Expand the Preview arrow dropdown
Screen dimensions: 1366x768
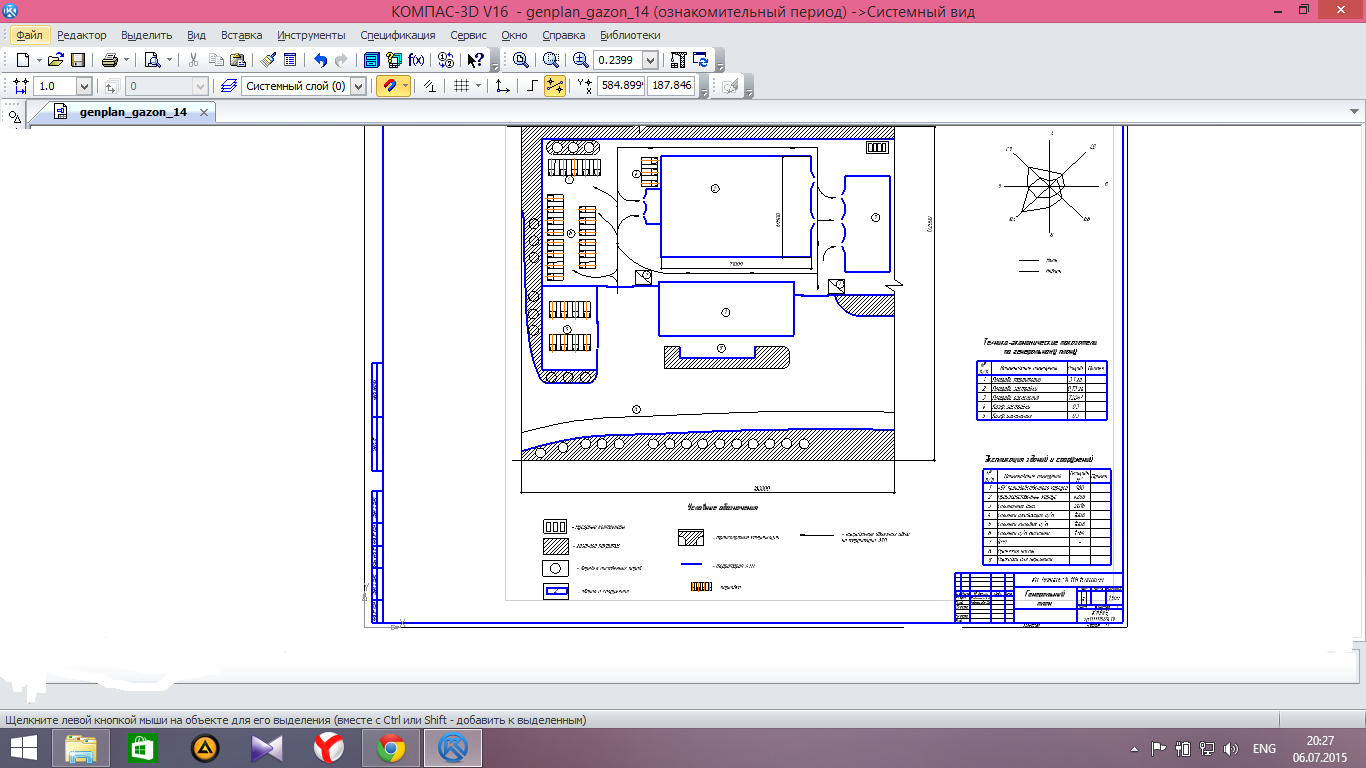tap(169, 60)
